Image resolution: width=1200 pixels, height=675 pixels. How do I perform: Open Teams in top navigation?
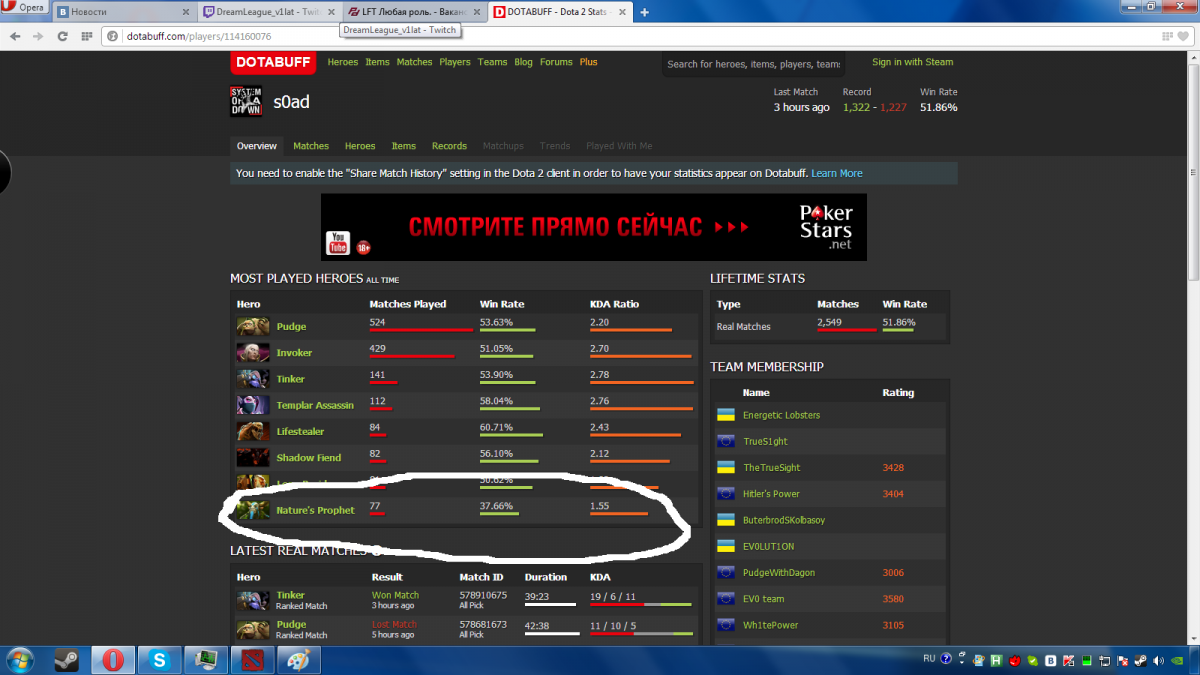pos(492,62)
